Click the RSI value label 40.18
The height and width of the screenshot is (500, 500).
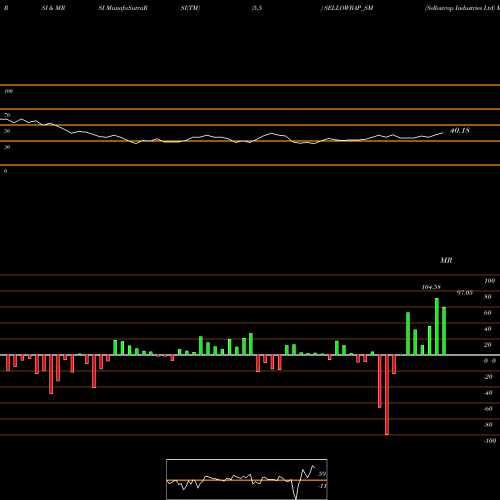tap(460, 130)
